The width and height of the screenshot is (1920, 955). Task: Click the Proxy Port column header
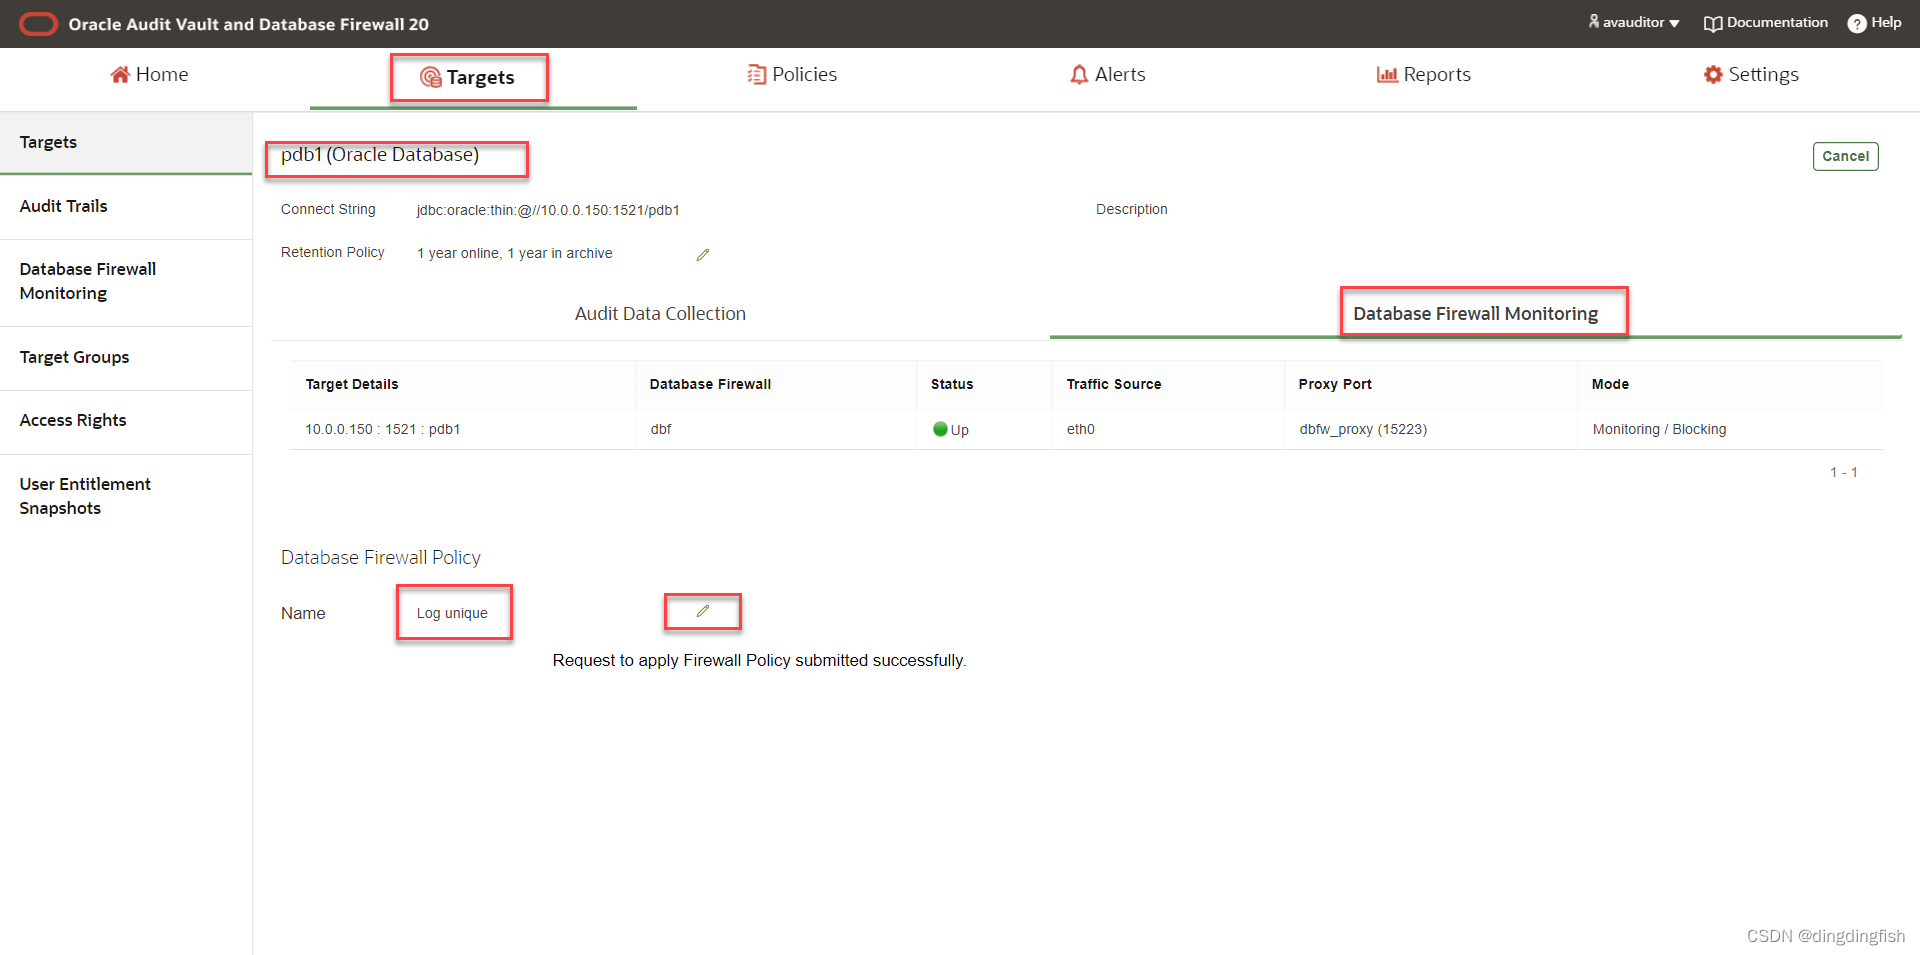pyautogui.click(x=1335, y=384)
